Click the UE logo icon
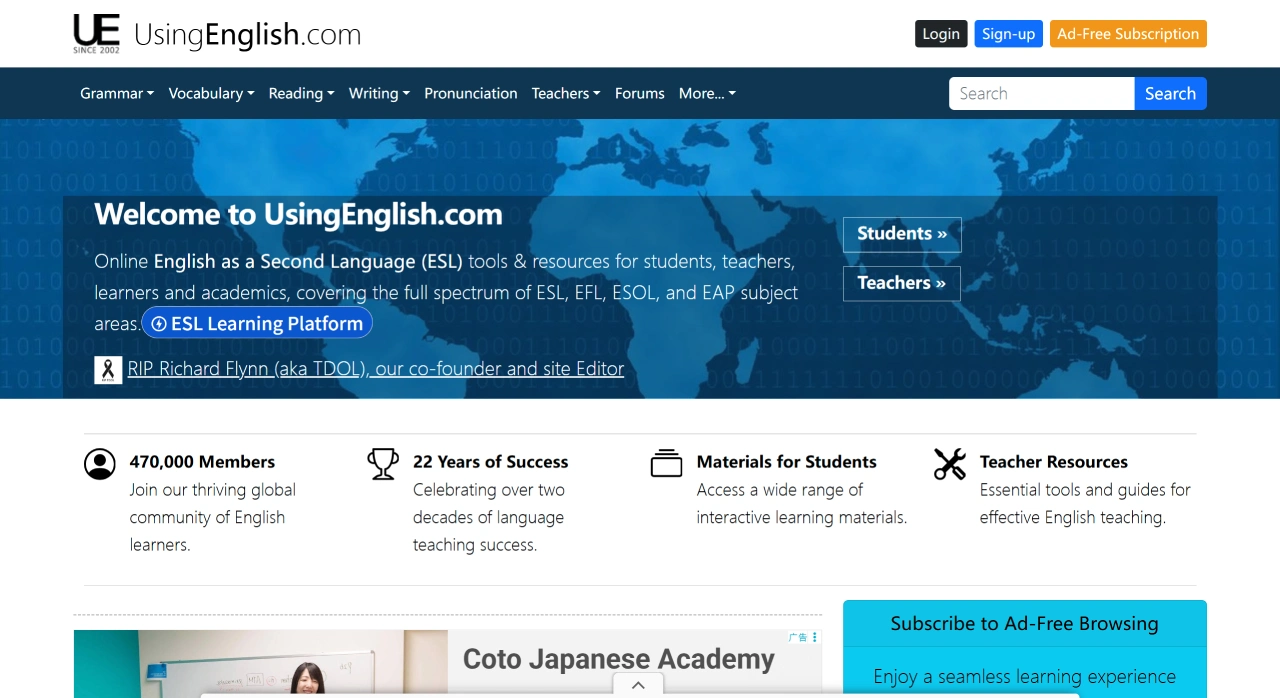Viewport: 1280px width, 698px height. tap(96, 33)
